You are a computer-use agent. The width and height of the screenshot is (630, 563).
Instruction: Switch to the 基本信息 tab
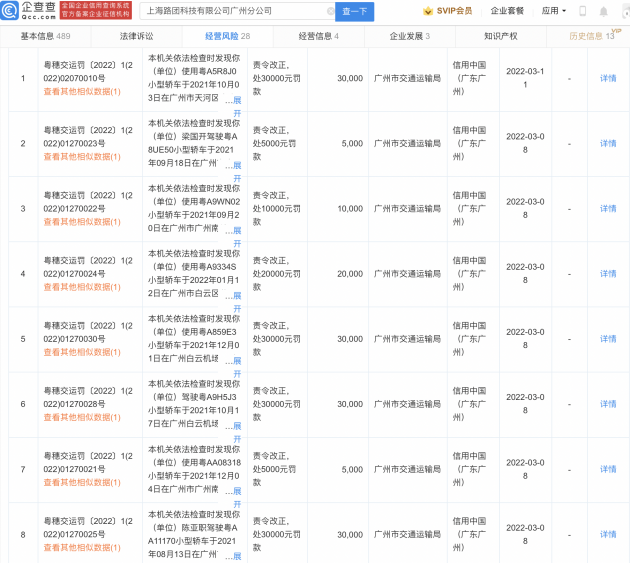click(45, 36)
